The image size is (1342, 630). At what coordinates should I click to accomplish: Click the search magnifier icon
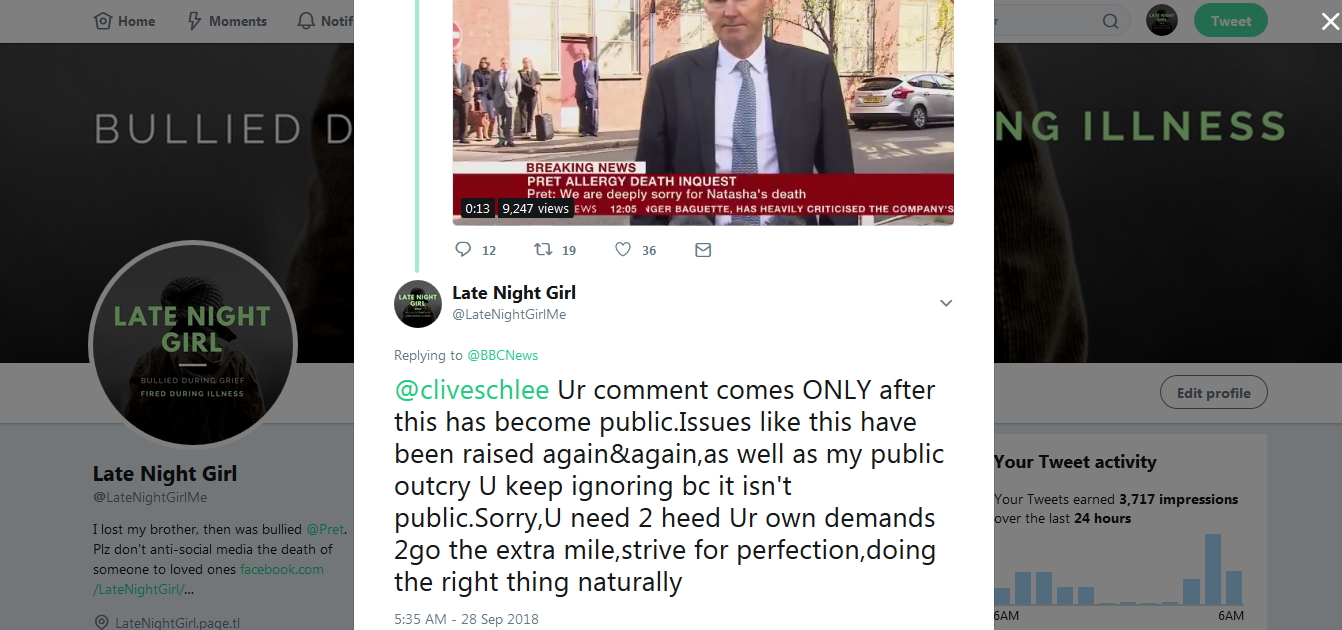click(1110, 20)
